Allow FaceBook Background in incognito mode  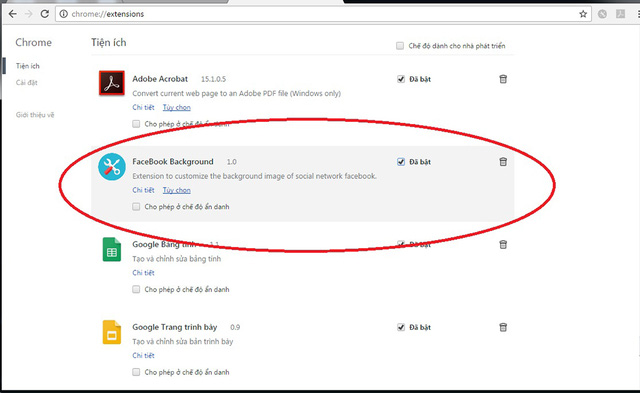[x=136, y=206]
